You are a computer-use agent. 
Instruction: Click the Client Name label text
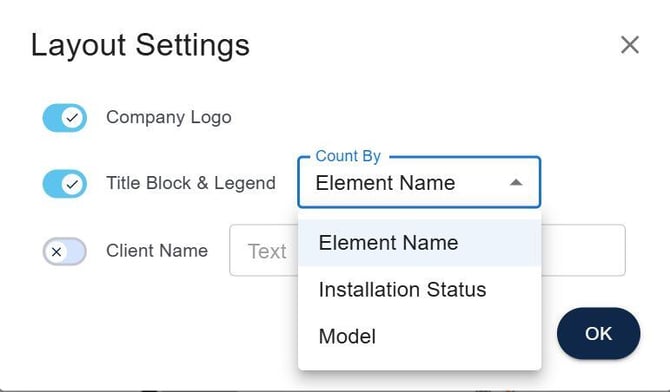click(x=157, y=251)
